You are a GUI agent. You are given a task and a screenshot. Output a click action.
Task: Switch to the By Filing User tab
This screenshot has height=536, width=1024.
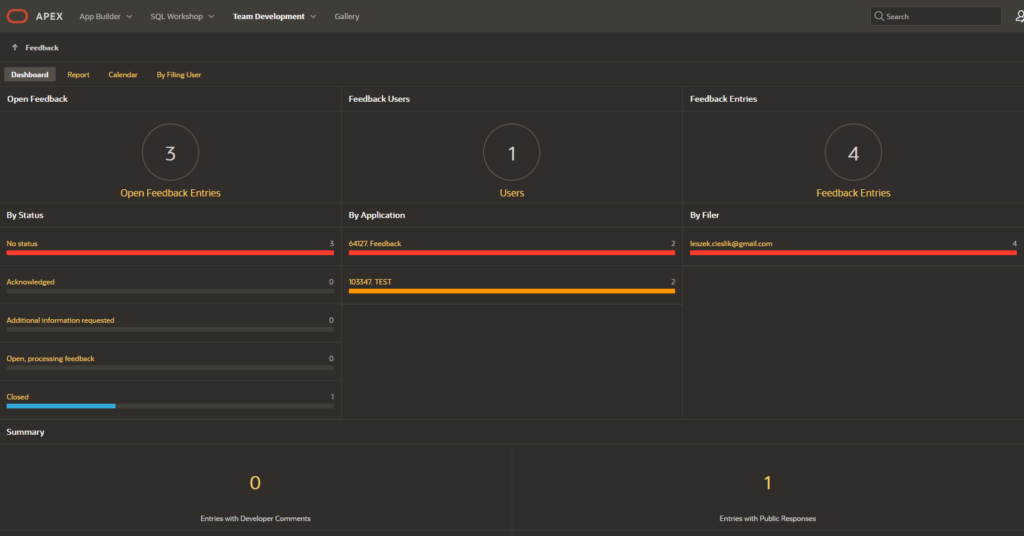tap(178, 74)
